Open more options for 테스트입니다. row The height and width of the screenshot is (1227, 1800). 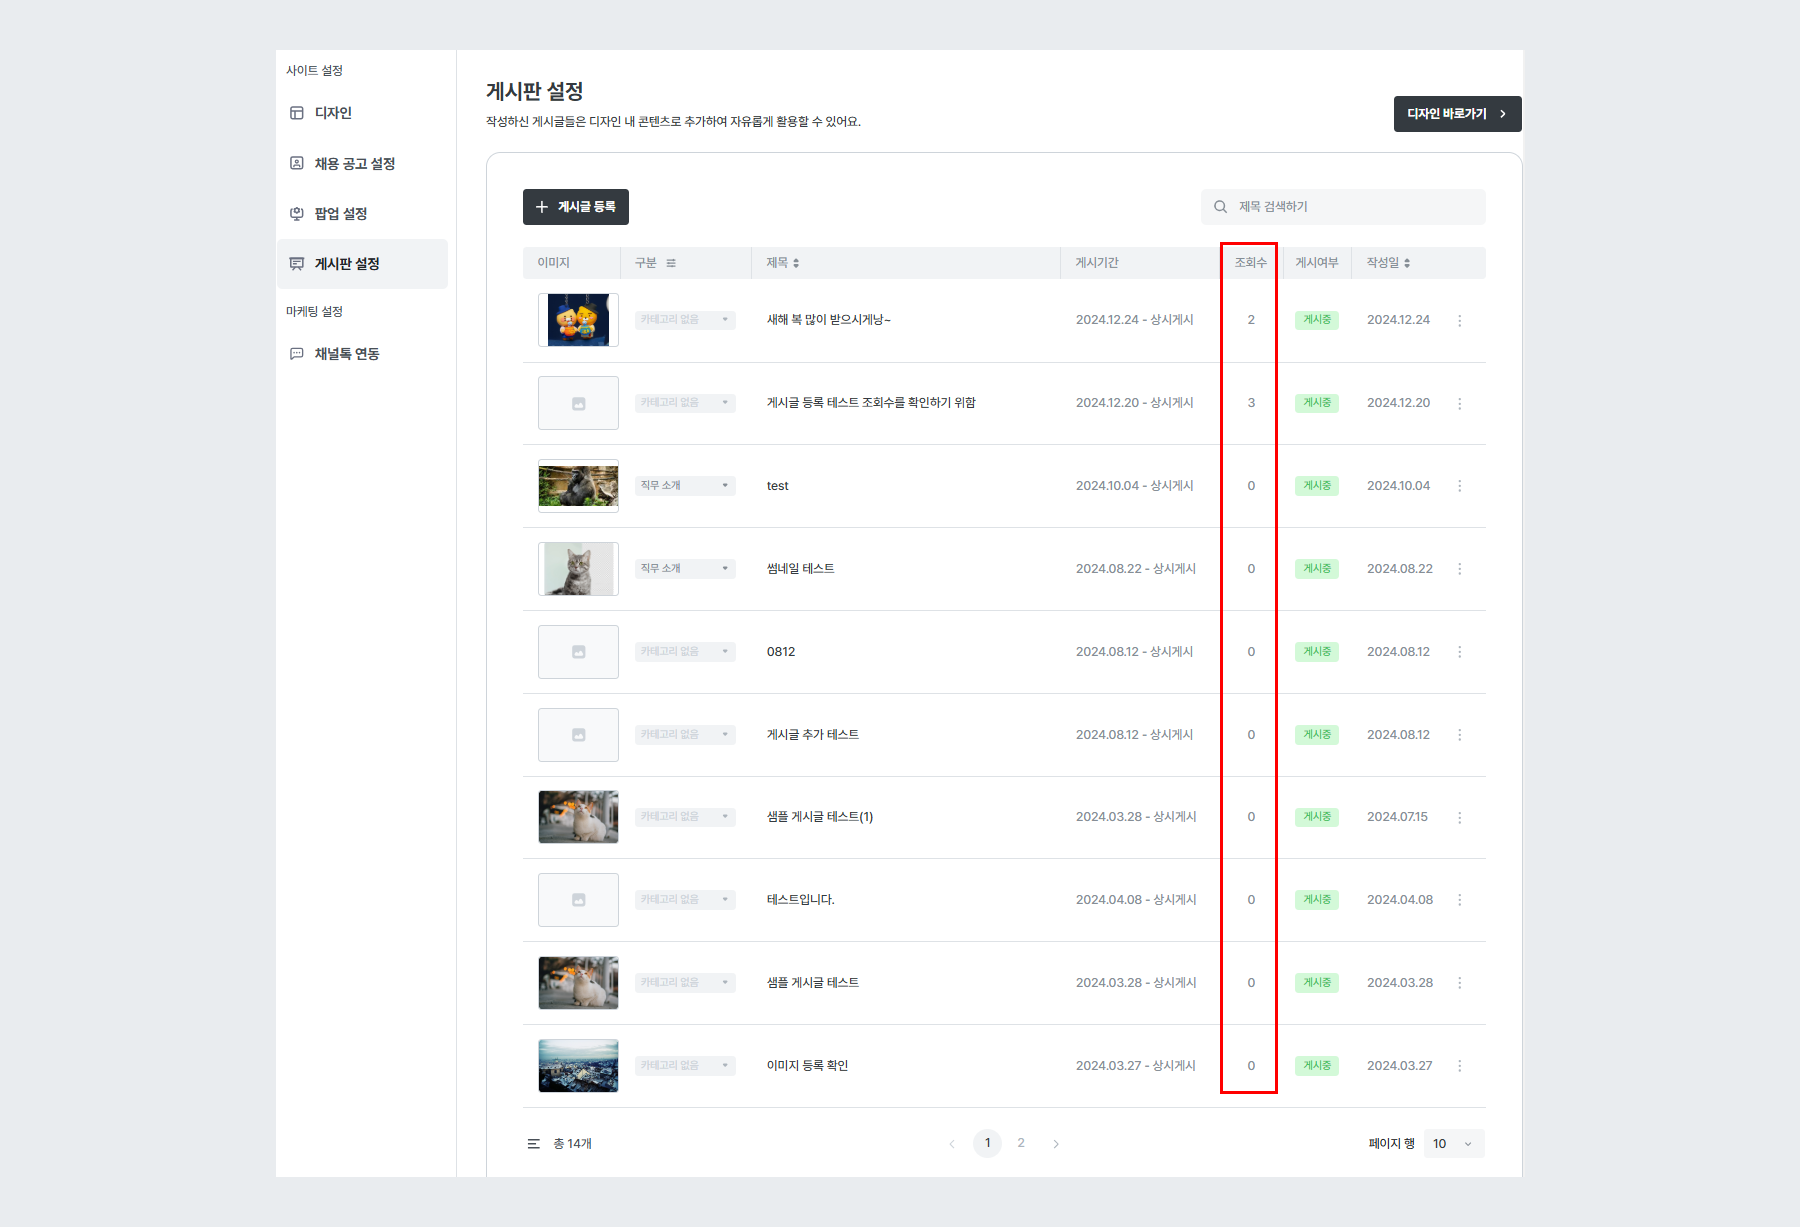pos(1460,900)
